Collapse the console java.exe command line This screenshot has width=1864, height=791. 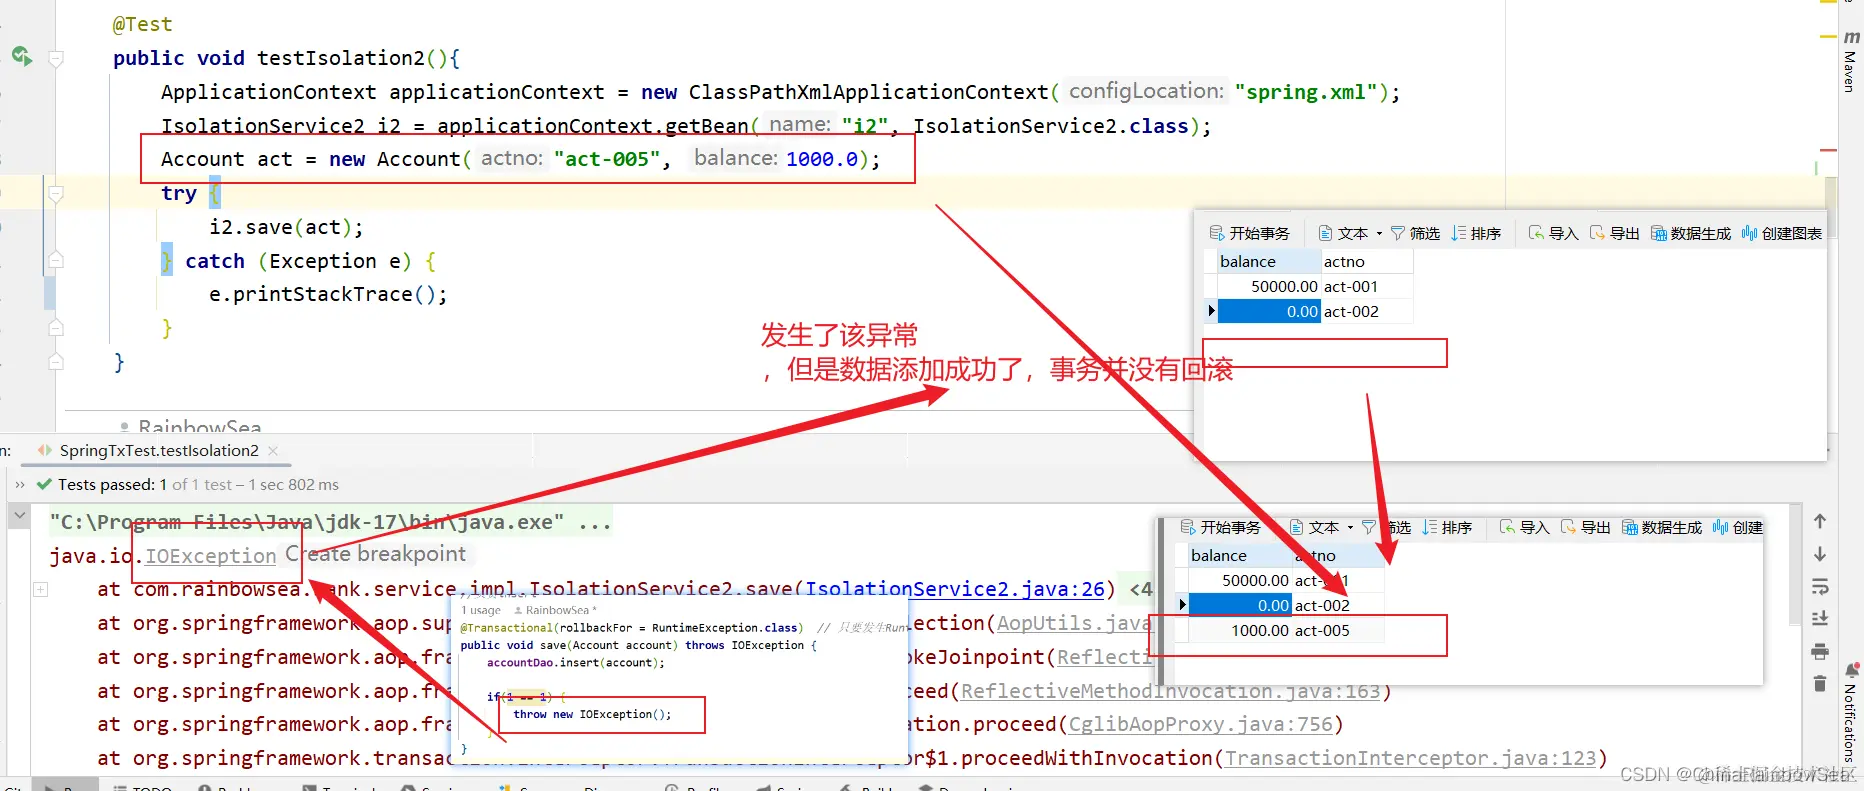click(19, 517)
